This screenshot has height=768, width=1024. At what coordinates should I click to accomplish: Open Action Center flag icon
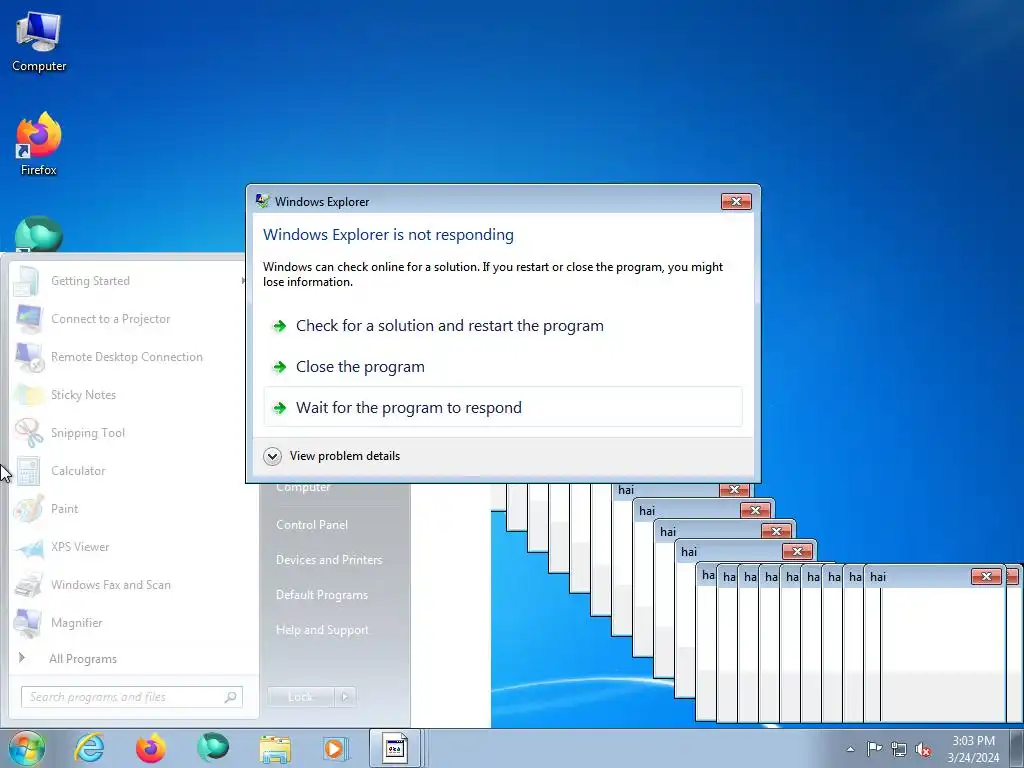(x=874, y=748)
